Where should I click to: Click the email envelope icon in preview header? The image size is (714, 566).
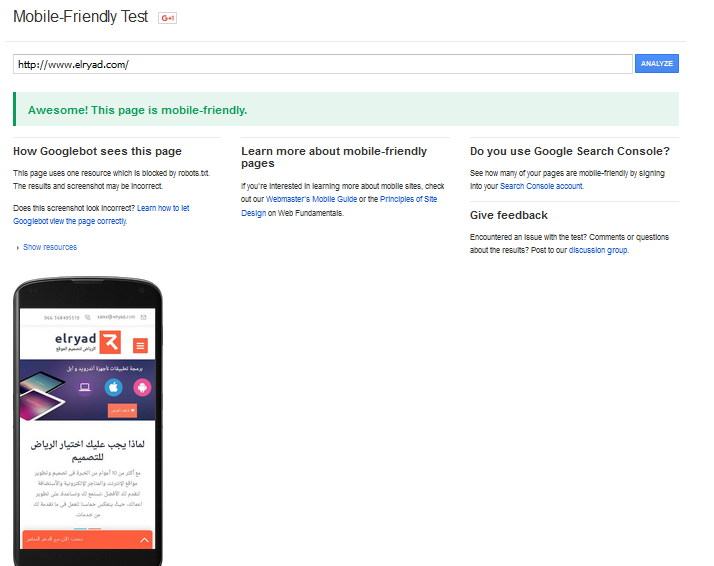pos(143,317)
